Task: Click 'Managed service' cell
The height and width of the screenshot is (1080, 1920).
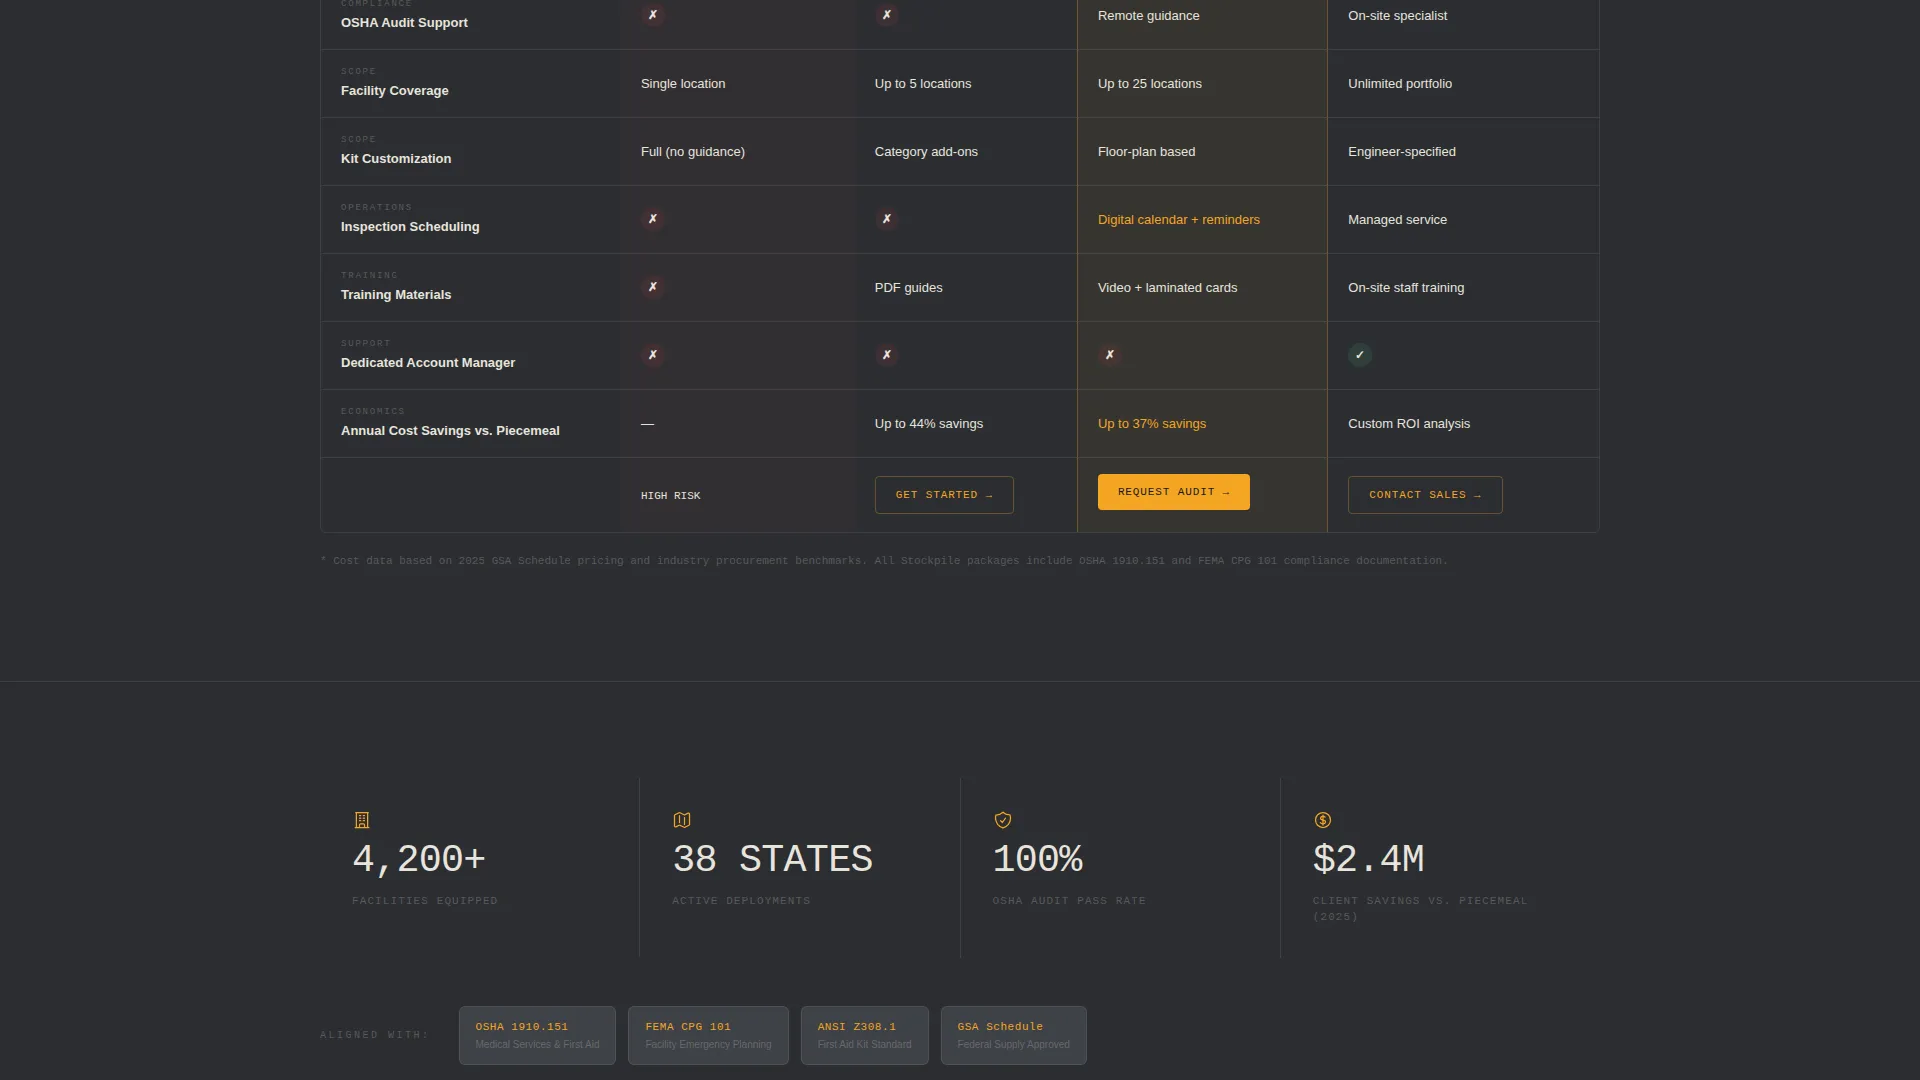Action: click(x=1397, y=220)
